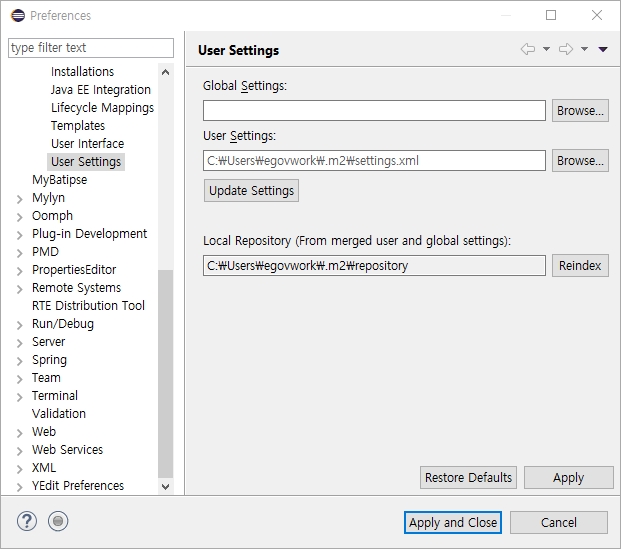Click the back navigation arrow icon

(x=528, y=50)
